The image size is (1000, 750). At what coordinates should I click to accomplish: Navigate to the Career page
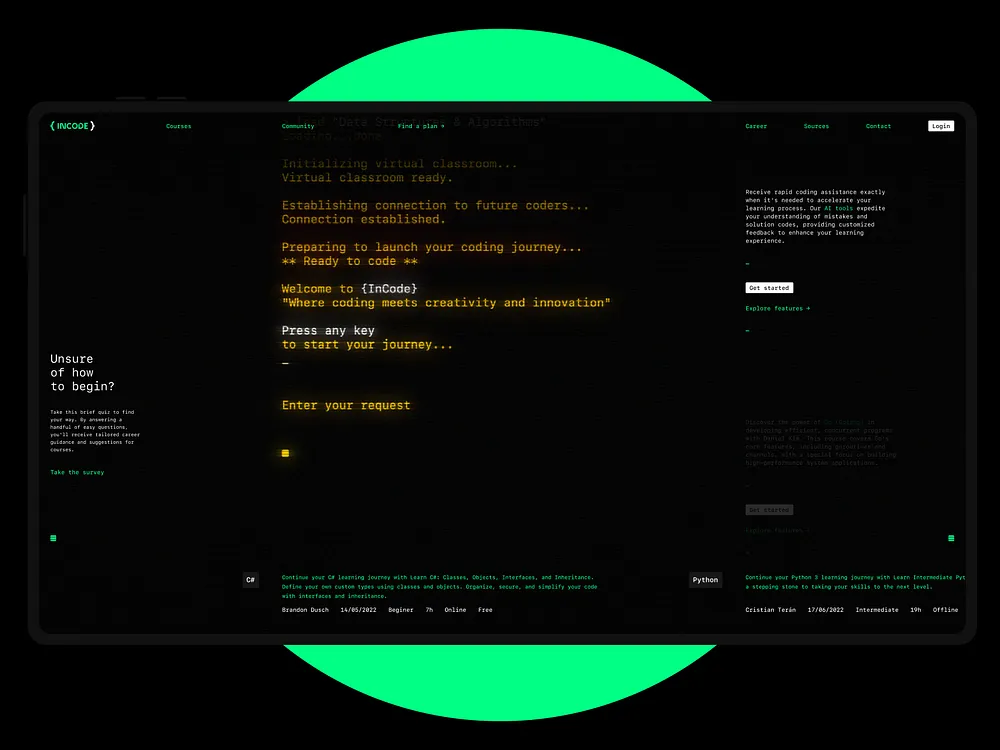pyautogui.click(x=756, y=126)
